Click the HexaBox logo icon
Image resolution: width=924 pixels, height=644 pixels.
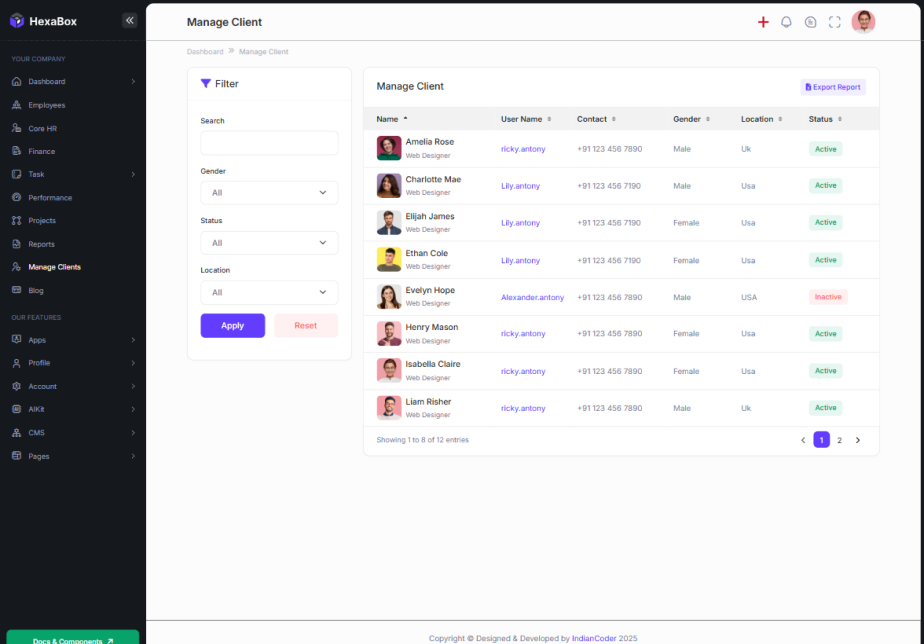click(x=16, y=21)
